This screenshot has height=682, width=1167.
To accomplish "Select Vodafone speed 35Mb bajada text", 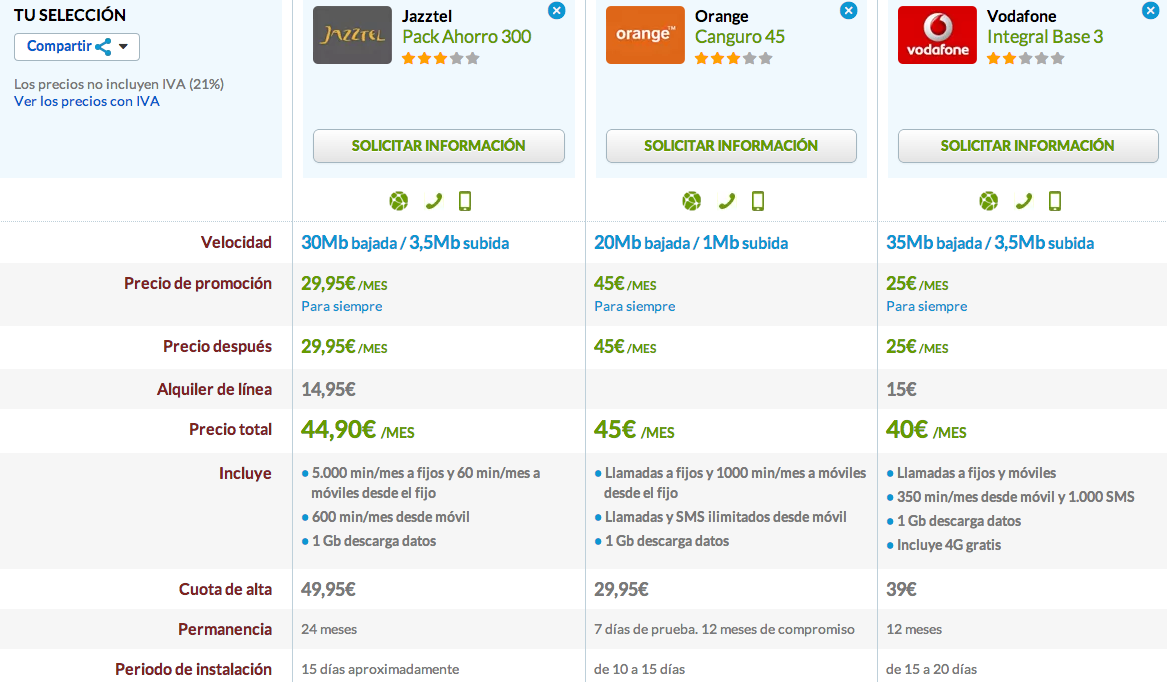I will click(934, 243).
